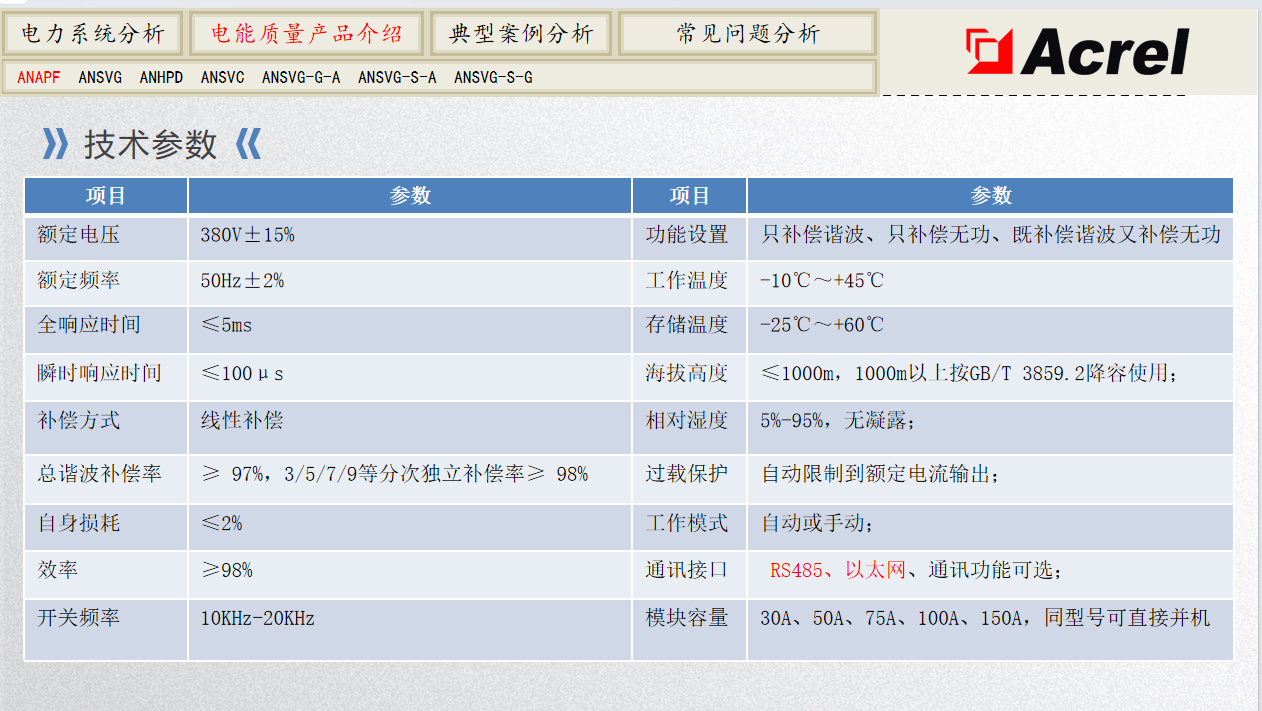Go to the 典型案例分析 tab
Screen dimensions: 1262x711
(x=521, y=34)
